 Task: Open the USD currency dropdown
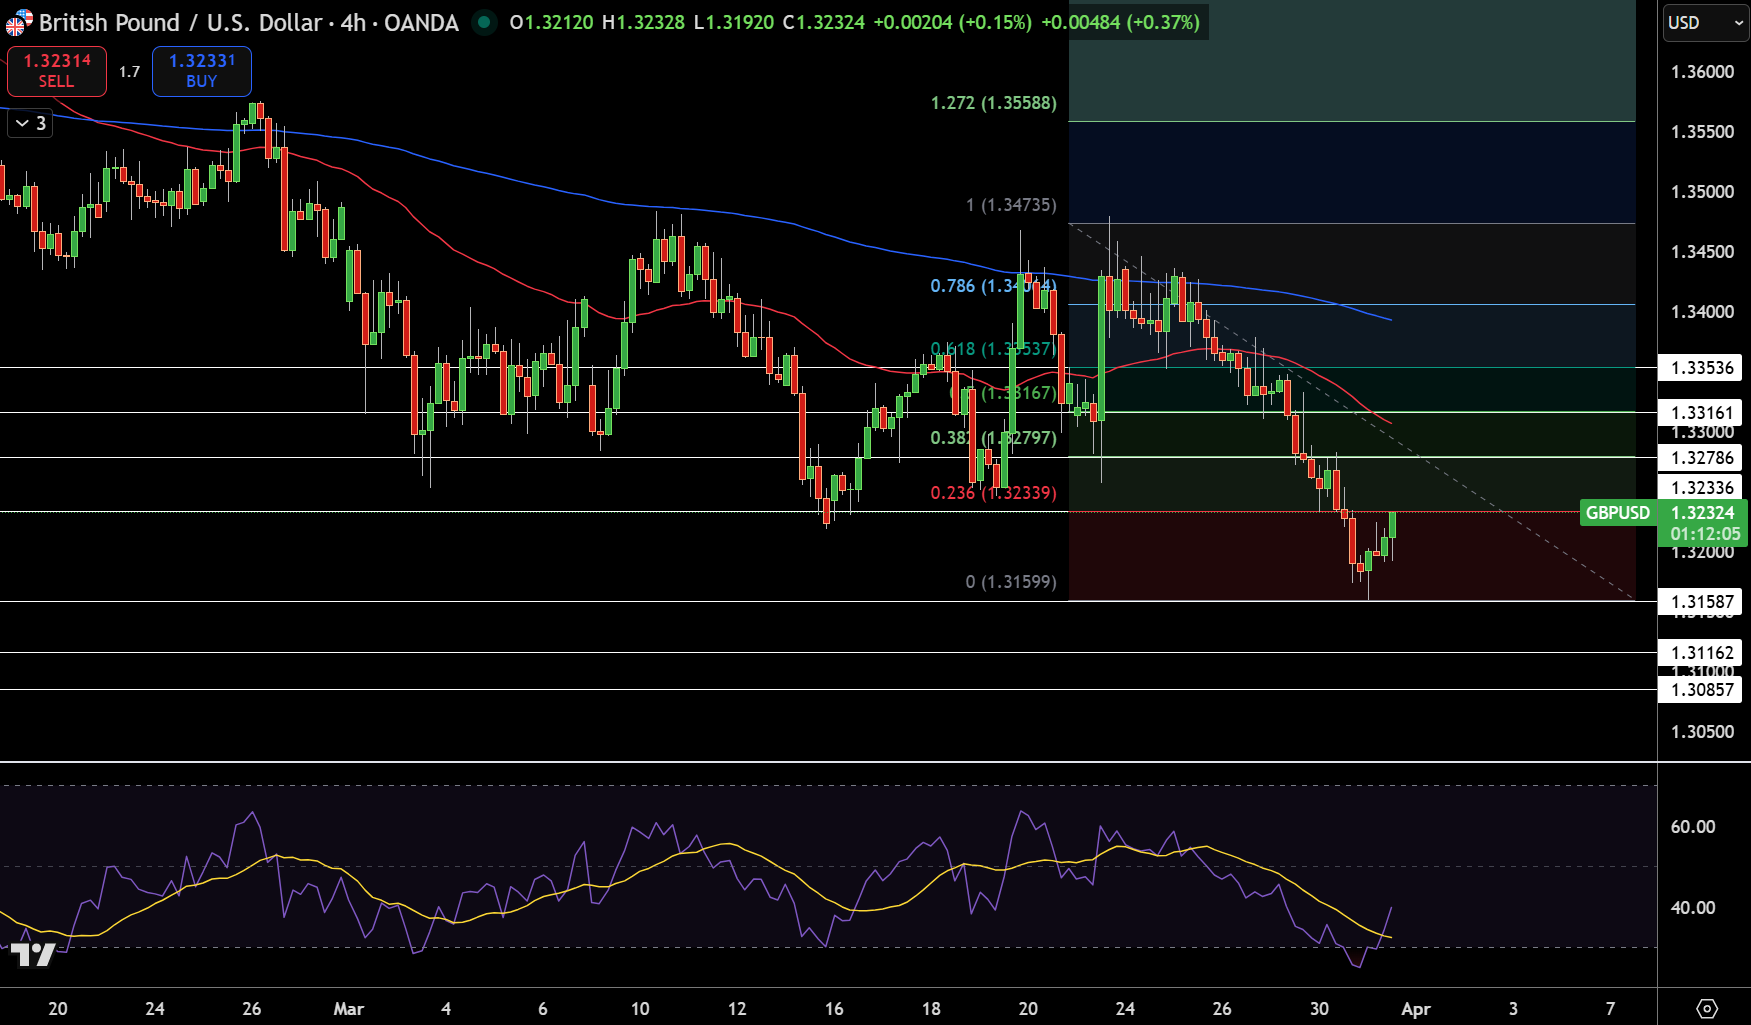pos(1706,22)
